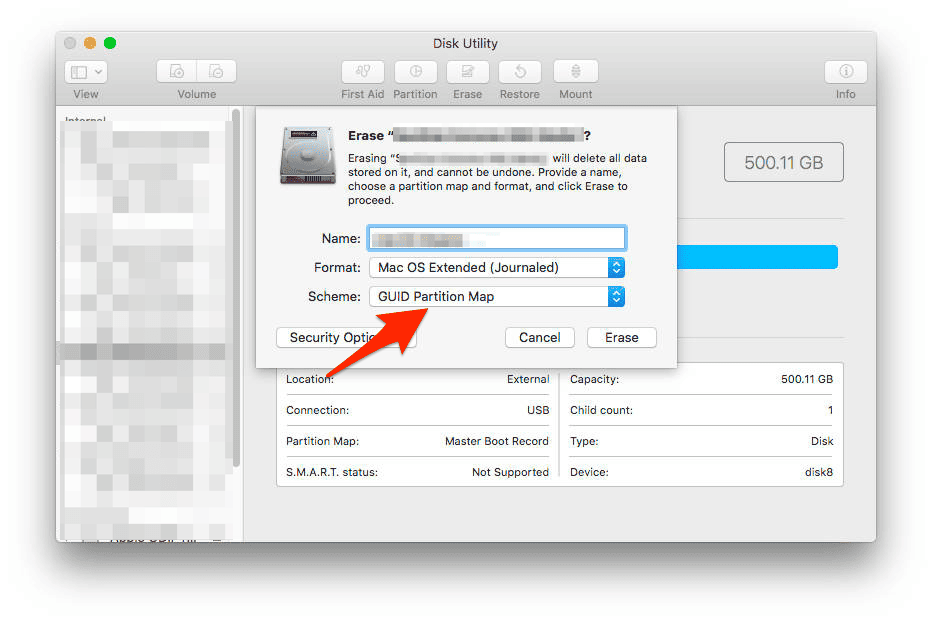Open the View sidebar dropdown
The image size is (932, 622).
tap(86, 72)
